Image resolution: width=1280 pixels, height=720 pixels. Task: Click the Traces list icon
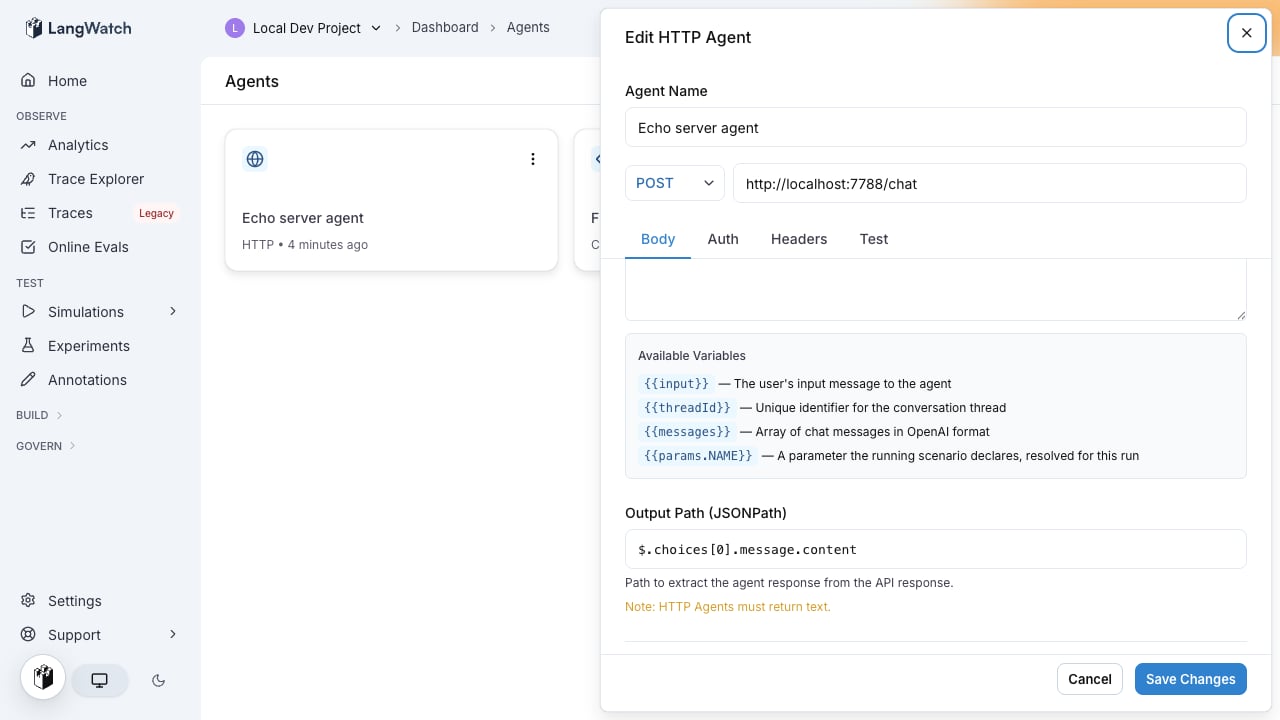point(28,213)
